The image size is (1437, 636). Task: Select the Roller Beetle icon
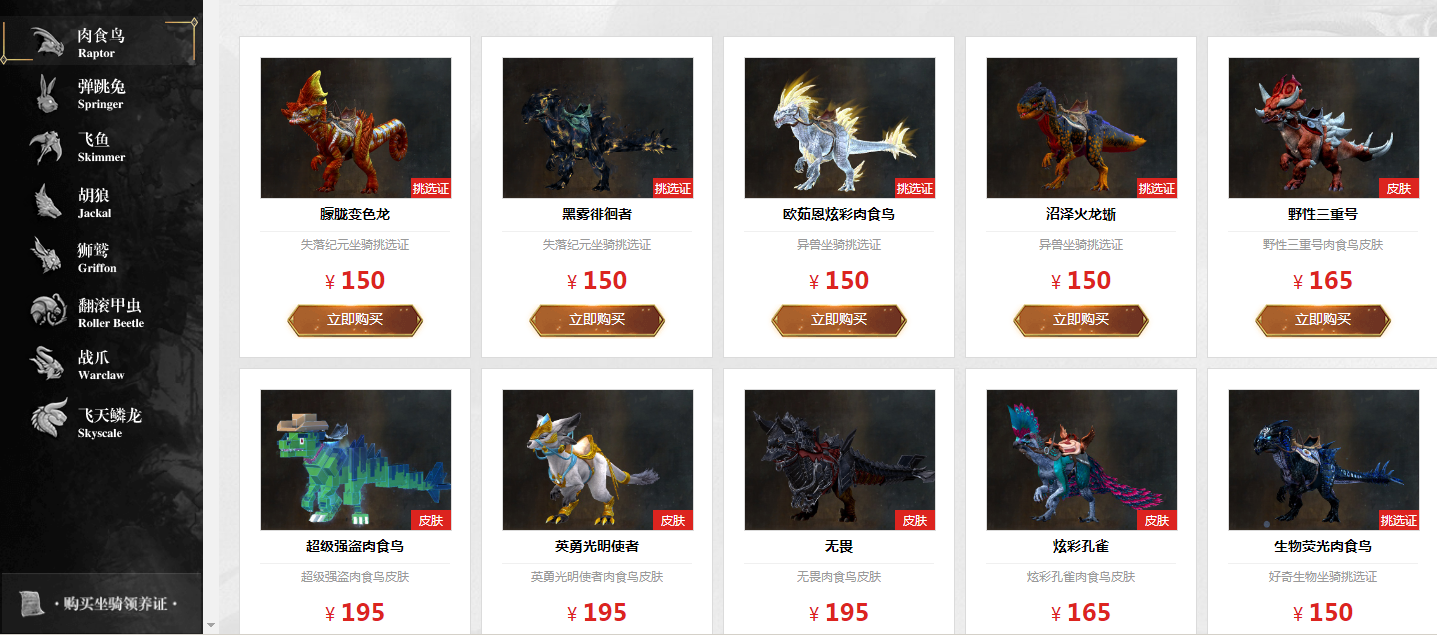(x=47, y=310)
